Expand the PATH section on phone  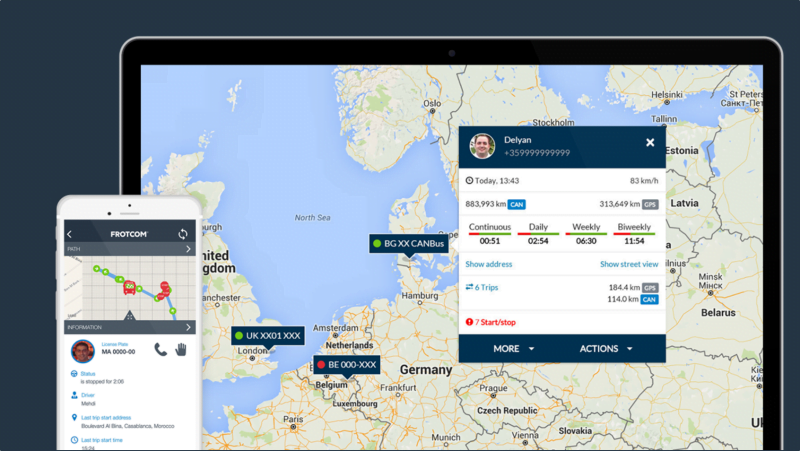(x=187, y=248)
